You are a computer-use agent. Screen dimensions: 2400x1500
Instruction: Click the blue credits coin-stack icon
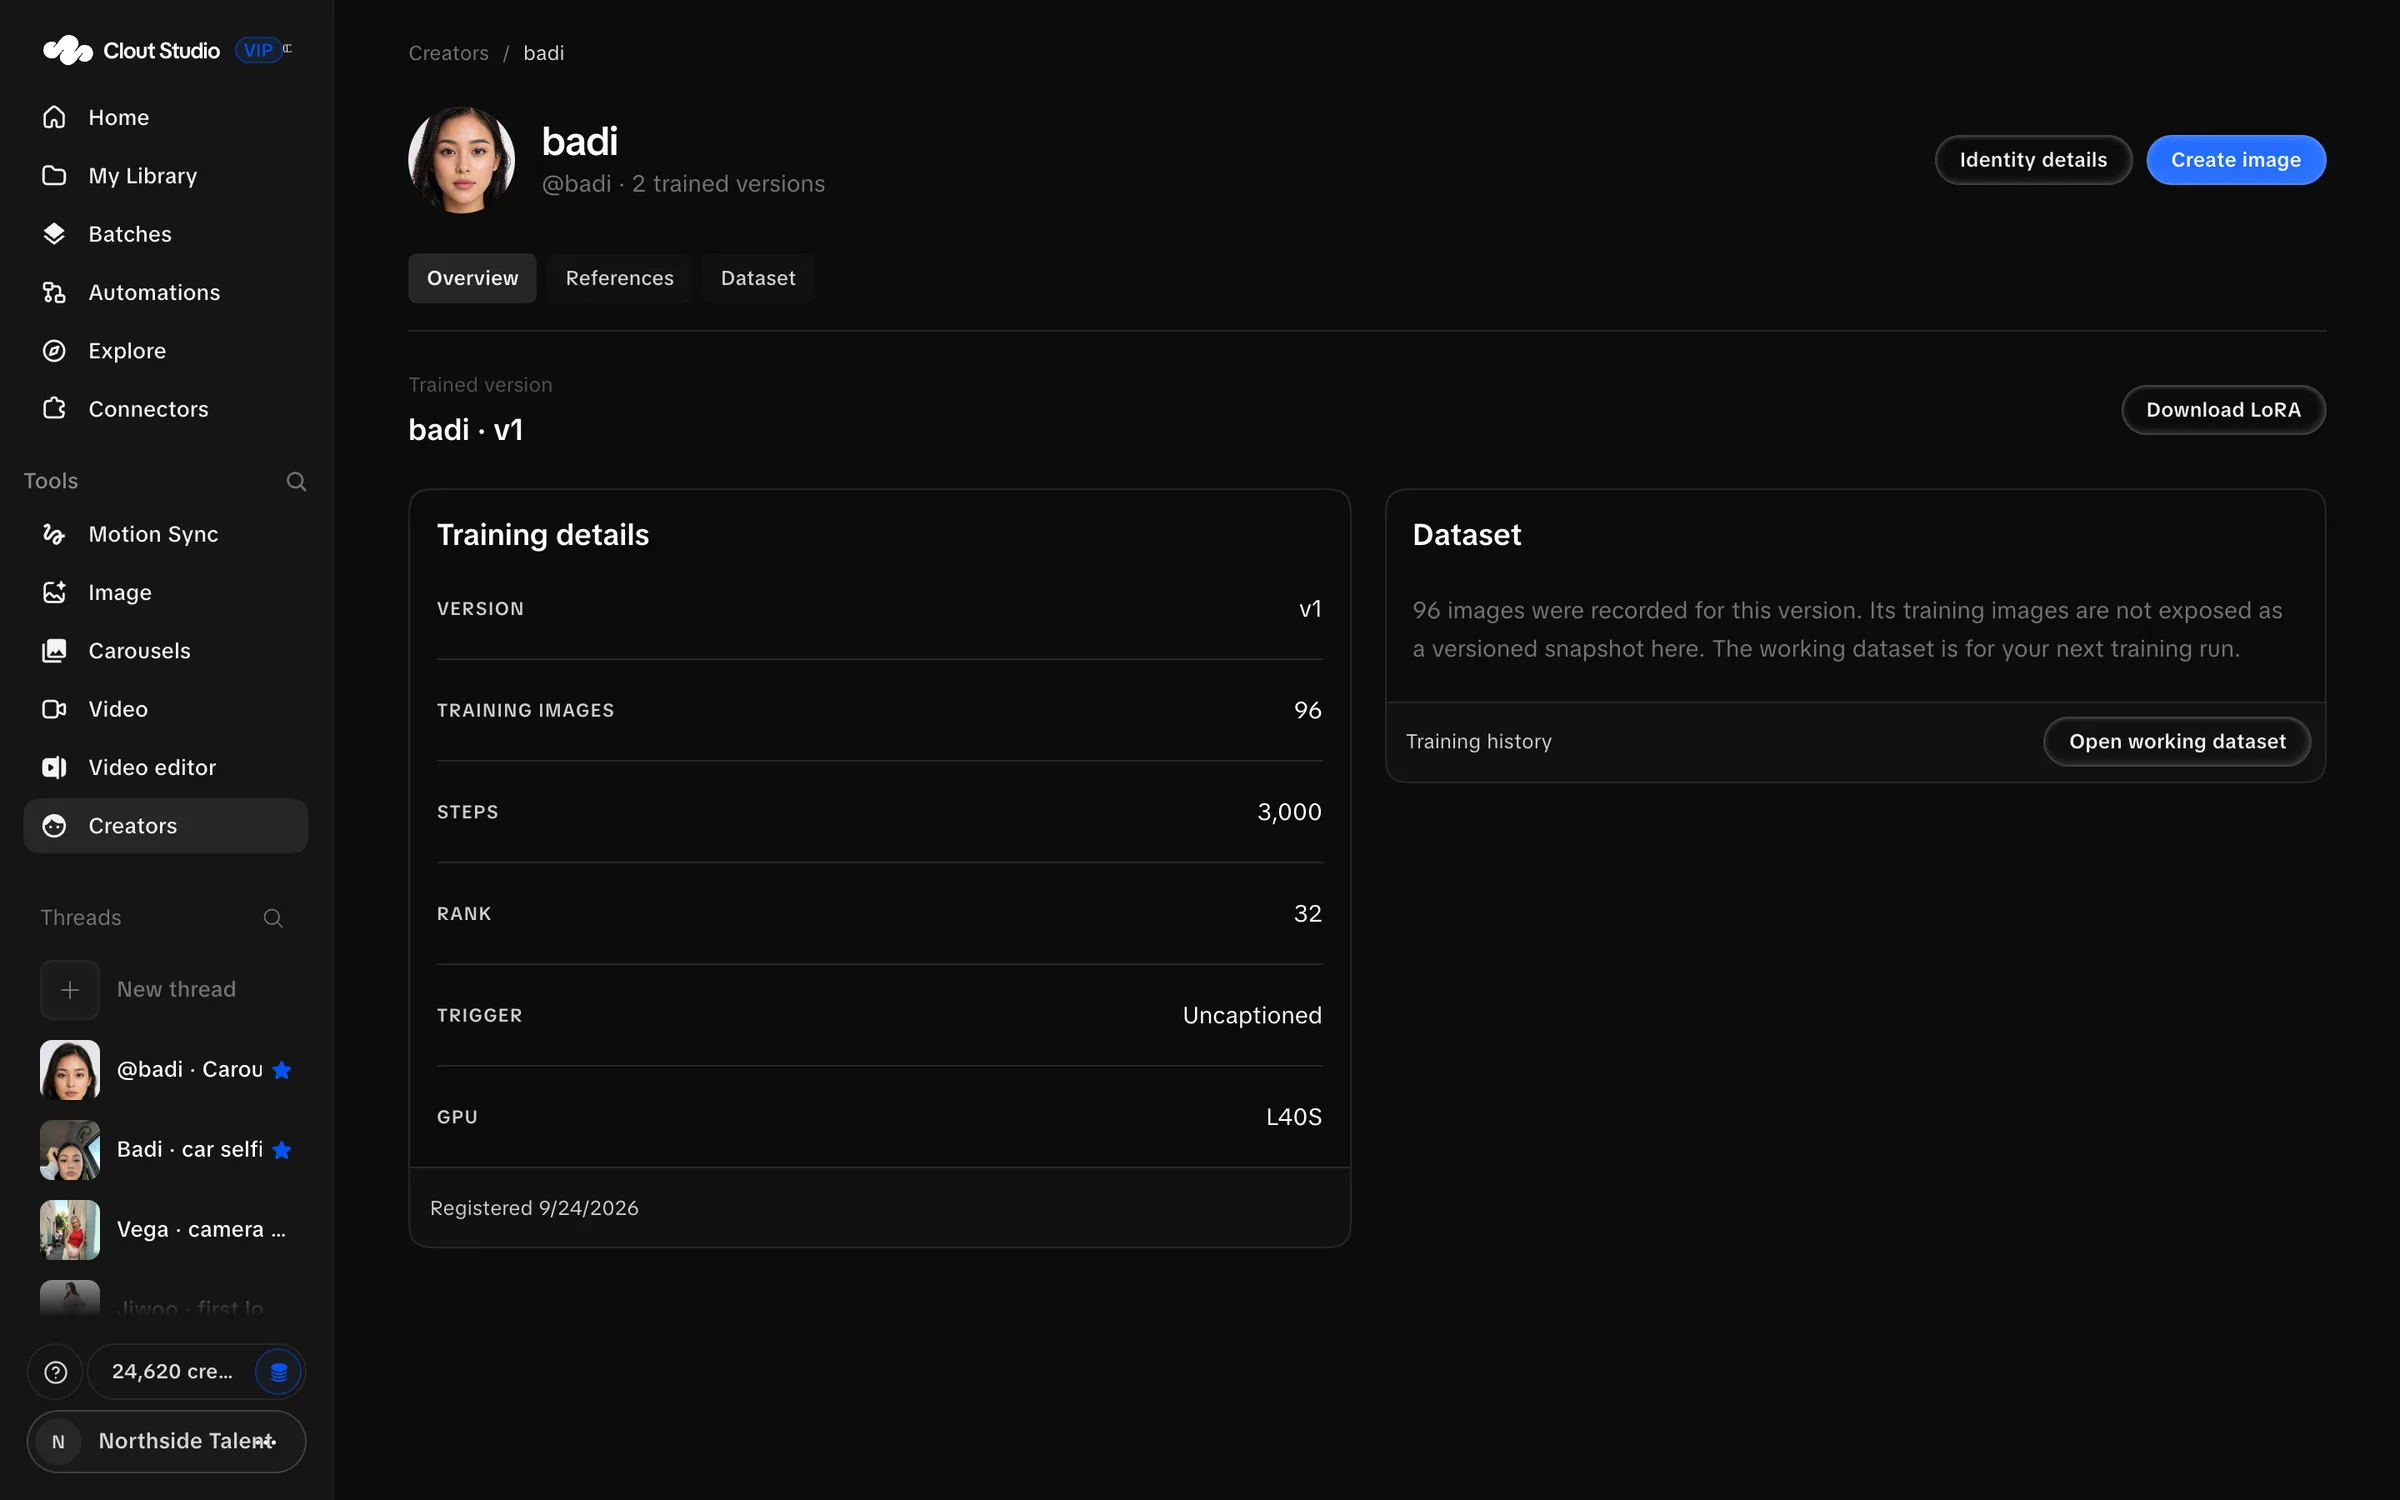[x=279, y=1371]
